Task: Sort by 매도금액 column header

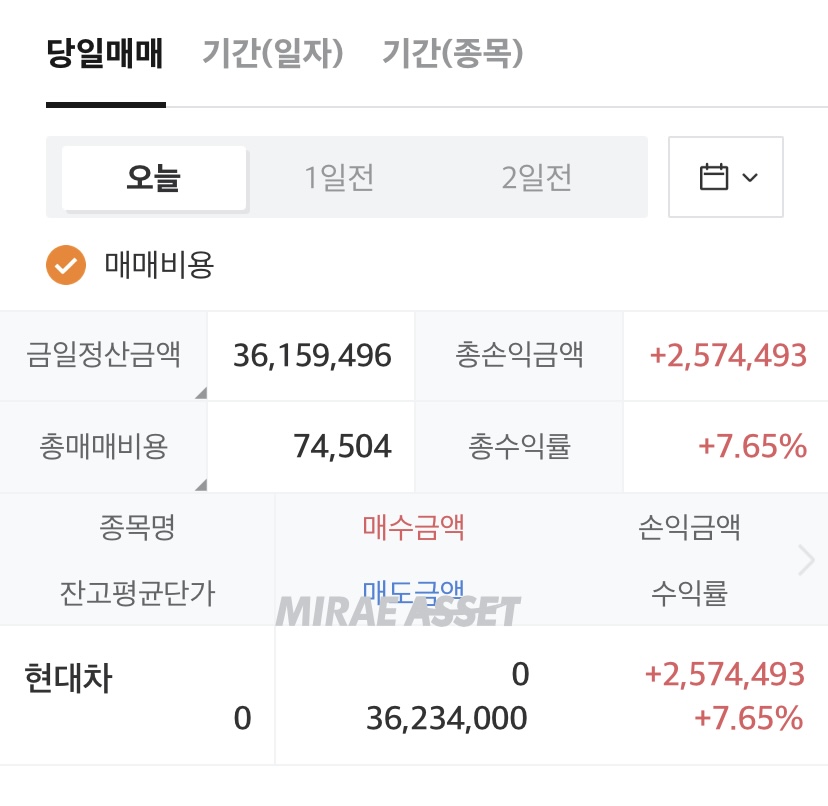Action: pos(413,592)
